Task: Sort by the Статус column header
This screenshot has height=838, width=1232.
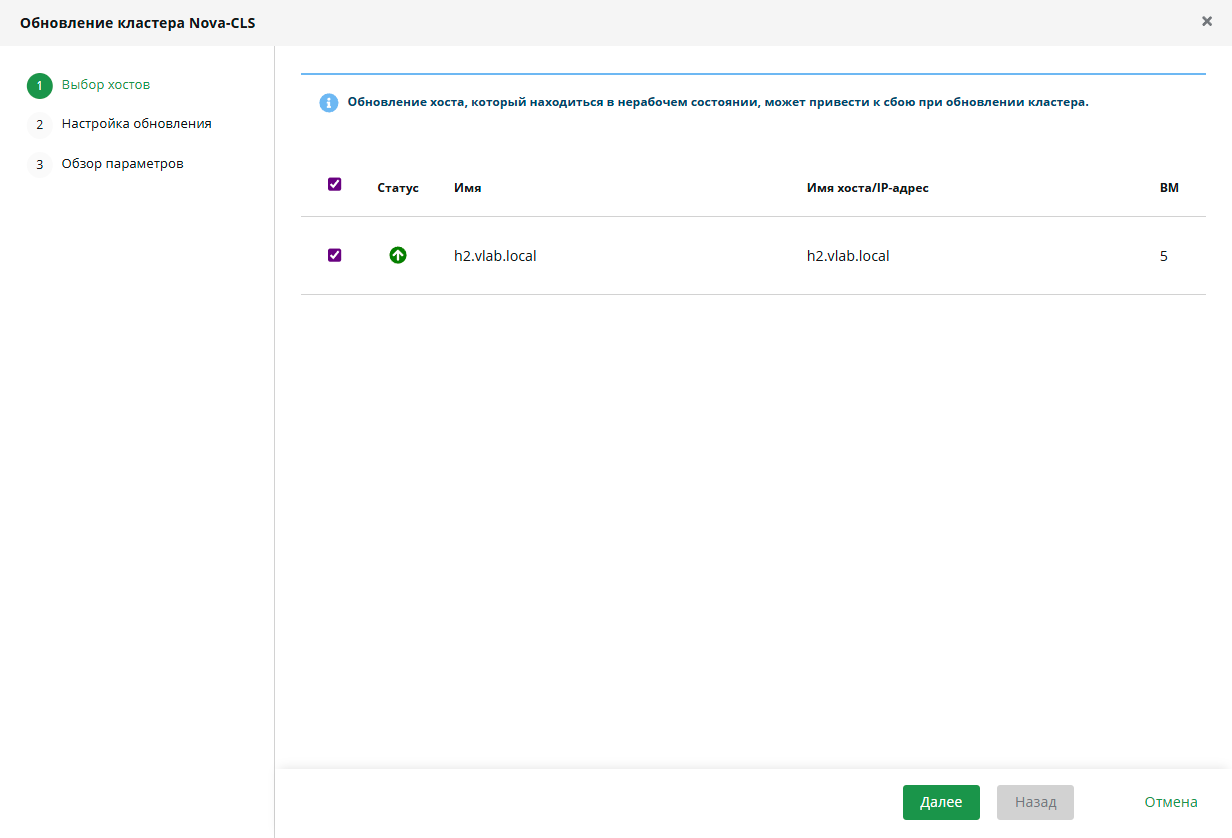Action: pos(398,188)
